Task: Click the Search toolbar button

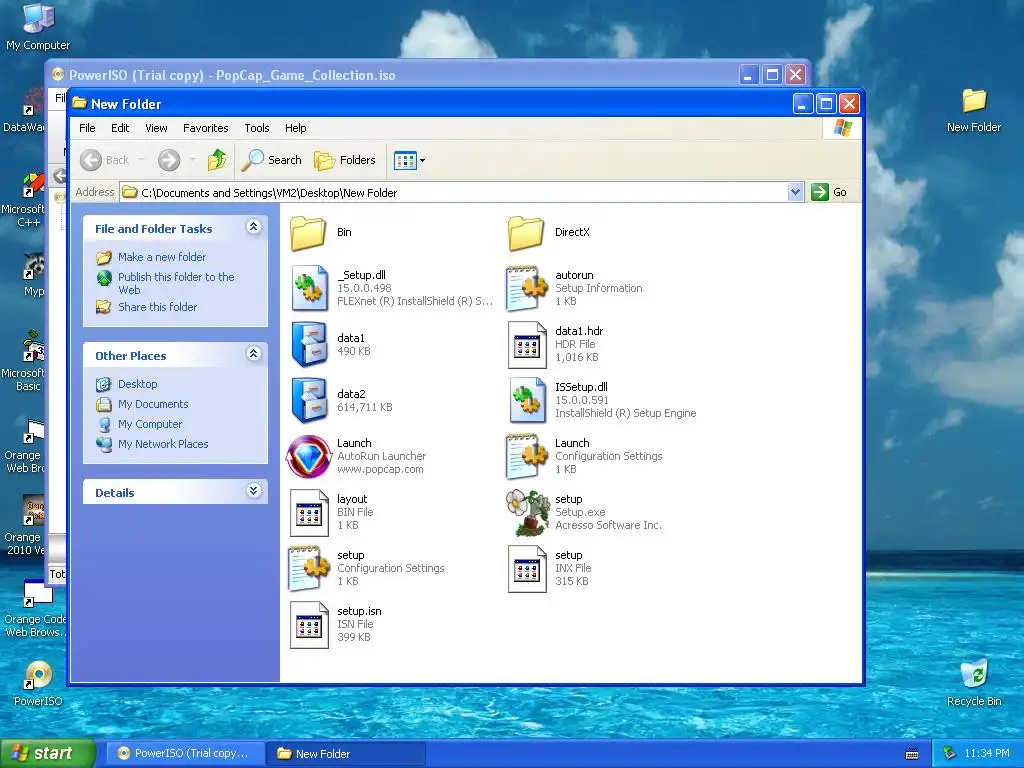Action: (x=272, y=160)
